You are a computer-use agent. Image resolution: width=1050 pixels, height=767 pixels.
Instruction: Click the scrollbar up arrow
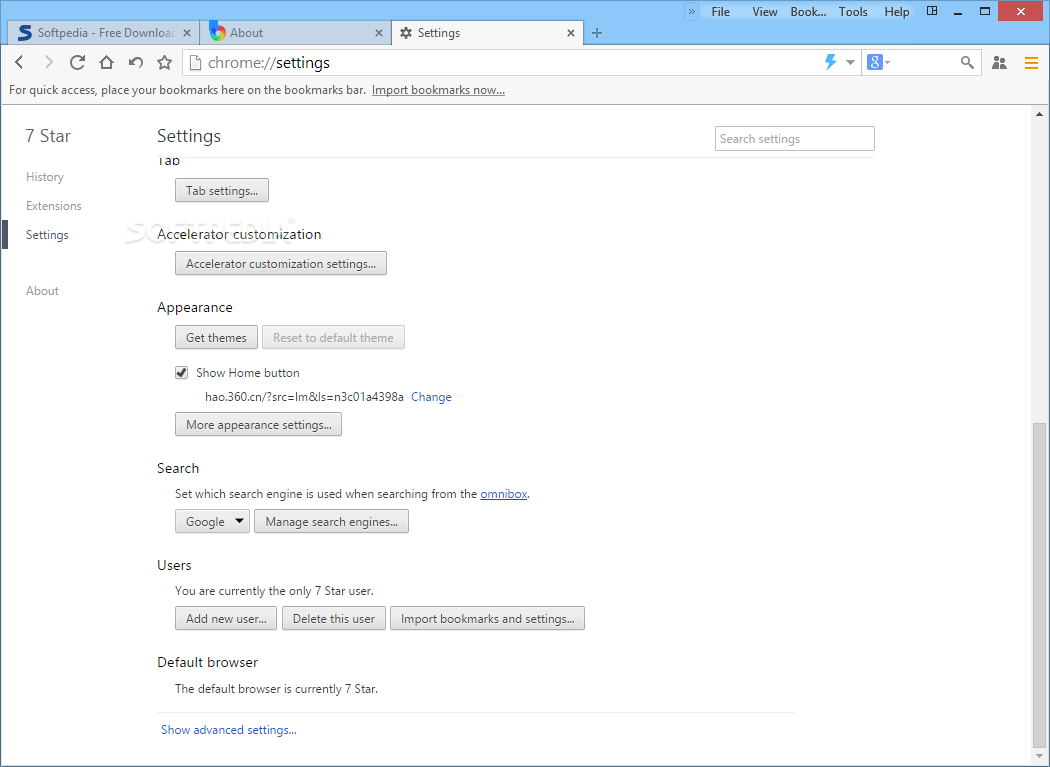point(1039,114)
